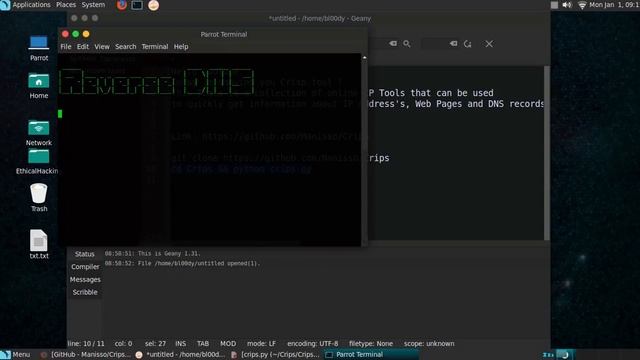Click the search magnifier icon in Geany toolbar
640x360 pixels.
click(x=407, y=44)
